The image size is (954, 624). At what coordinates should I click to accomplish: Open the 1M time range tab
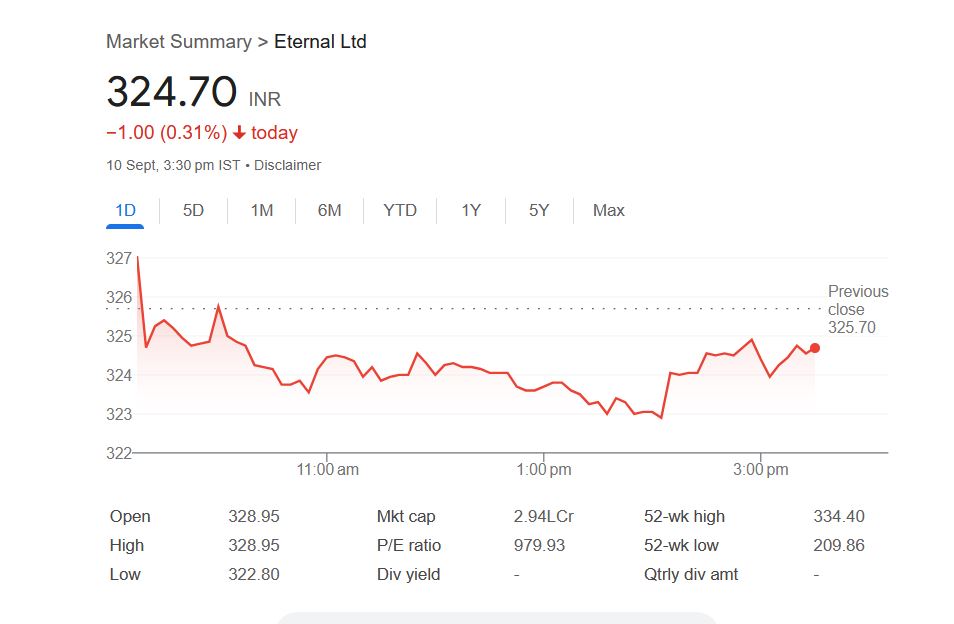(x=261, y=210)
